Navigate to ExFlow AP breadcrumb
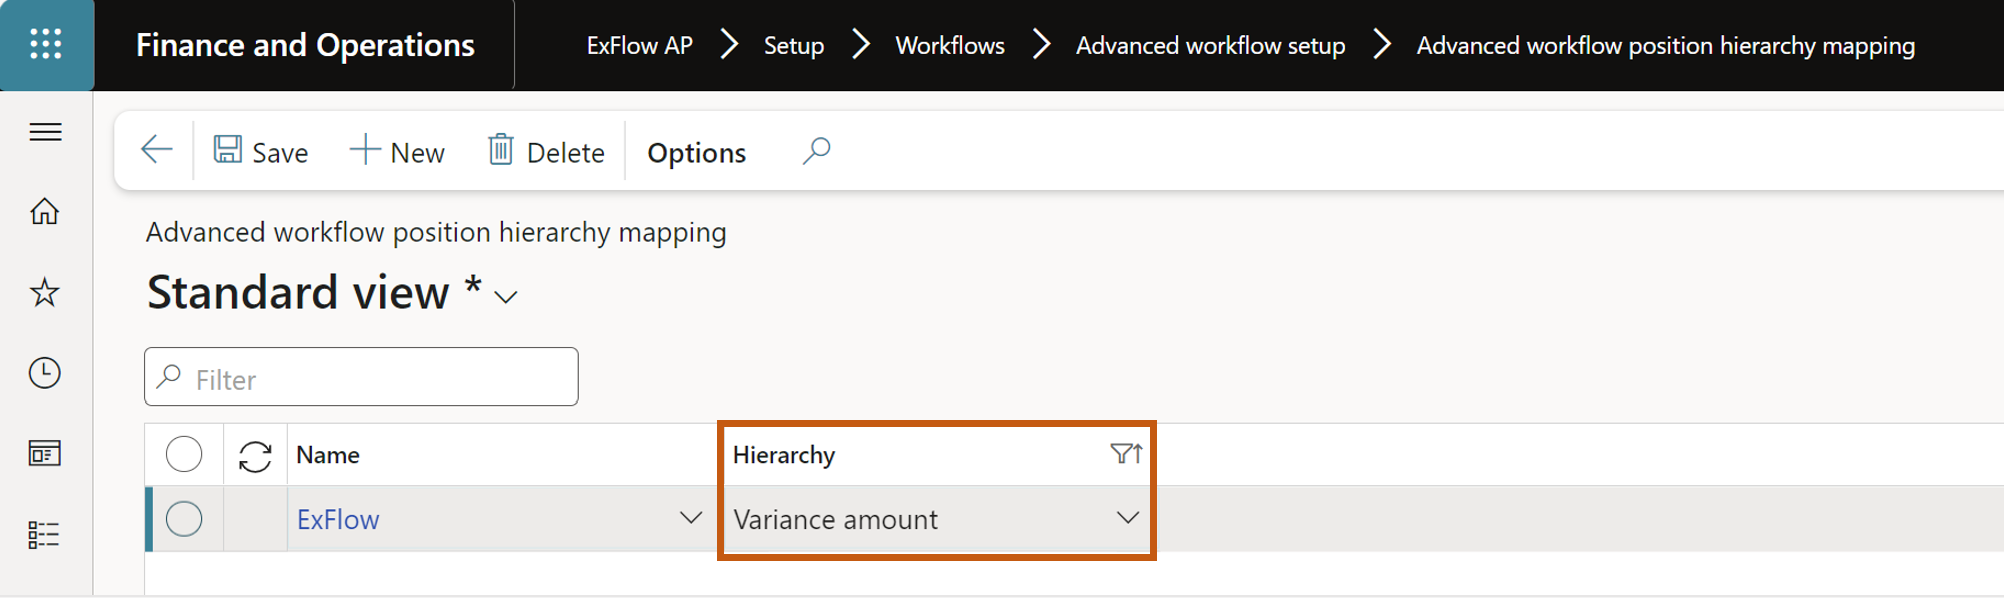Screen dimensions: 2004x600 click(x=639, y=46)
